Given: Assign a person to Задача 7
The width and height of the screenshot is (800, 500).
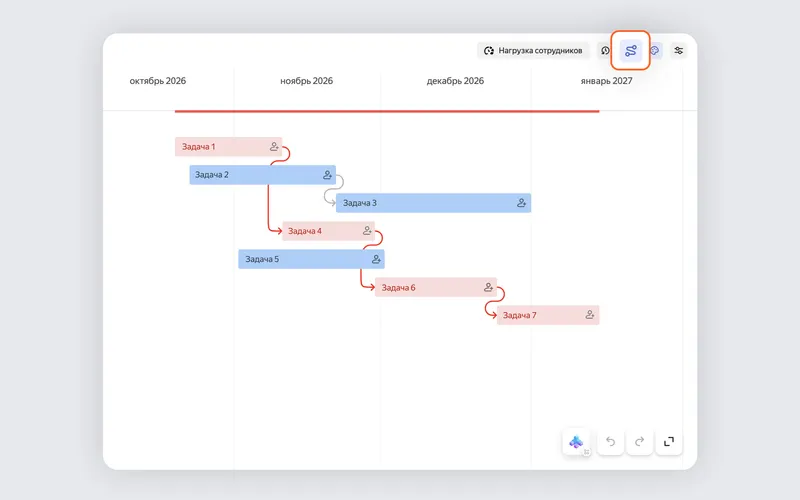Looking at the screenshot, I should tap(590, 315).
